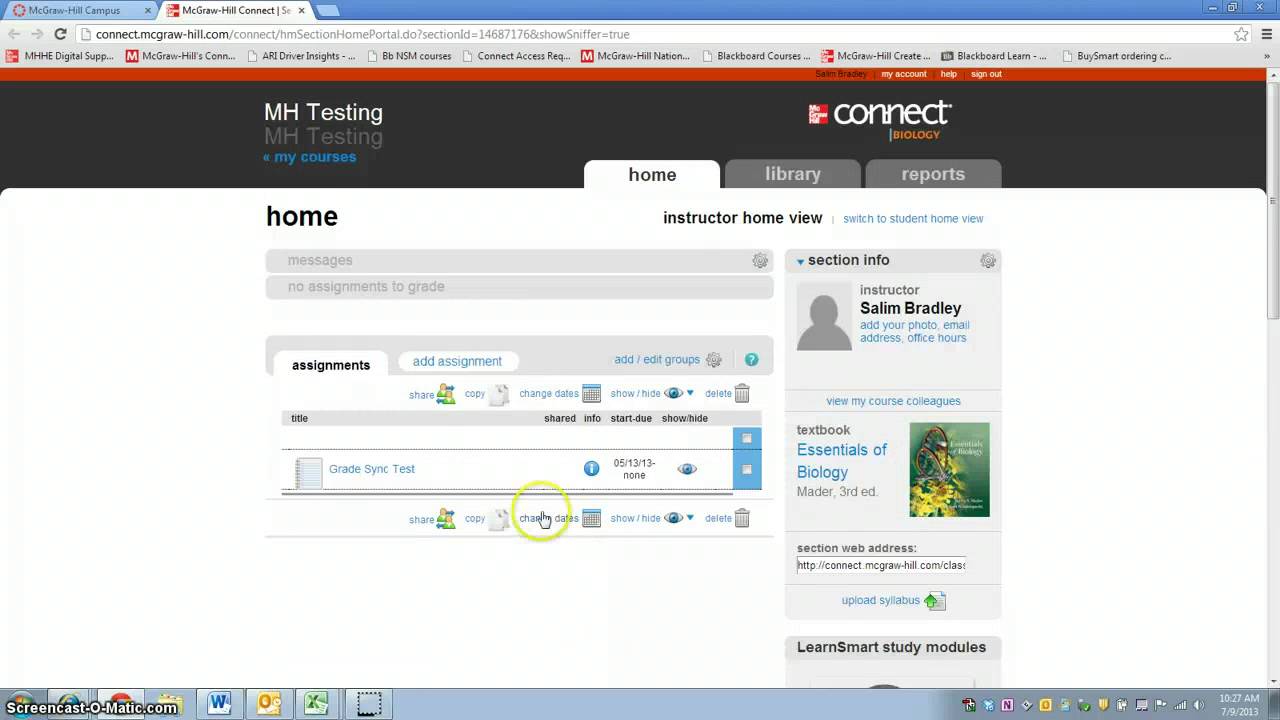Click the calendar icon in the lower toolbar

pos(591,518)
